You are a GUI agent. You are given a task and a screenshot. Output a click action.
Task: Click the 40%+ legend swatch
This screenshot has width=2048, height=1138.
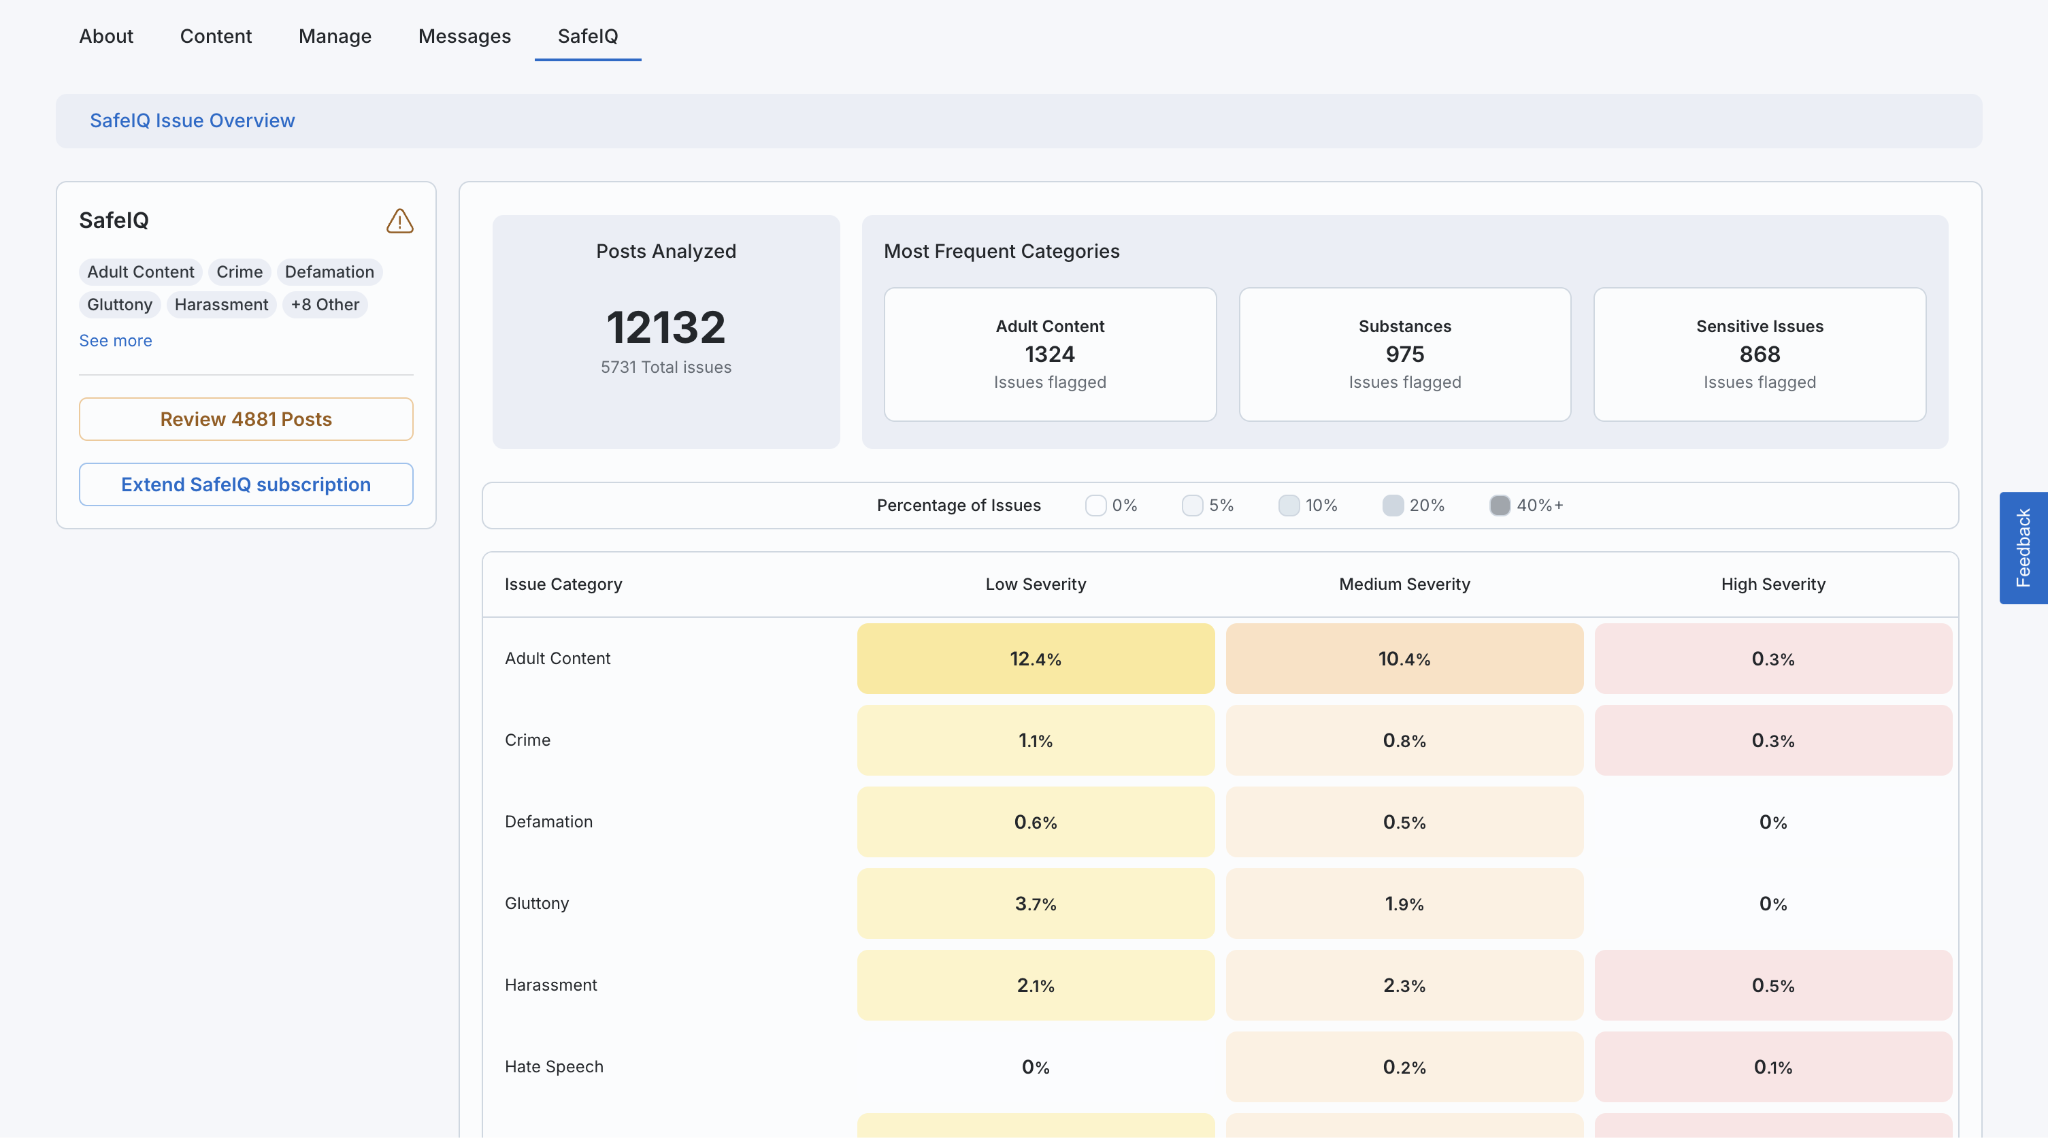[x=1500, y=506]
